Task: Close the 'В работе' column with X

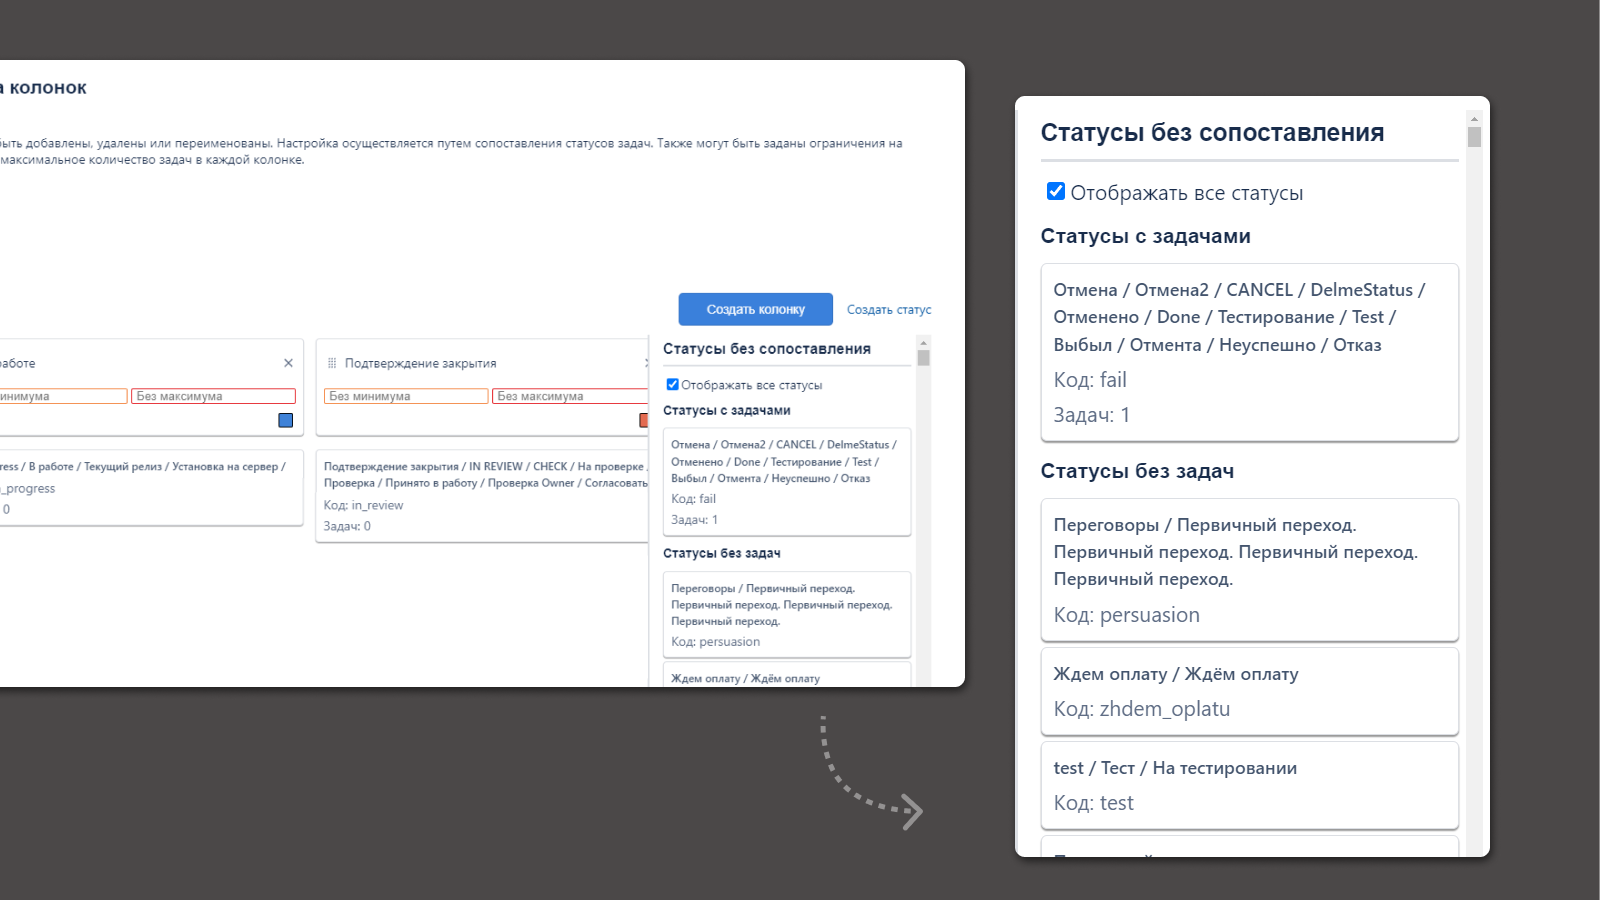Action: point(288,363)
